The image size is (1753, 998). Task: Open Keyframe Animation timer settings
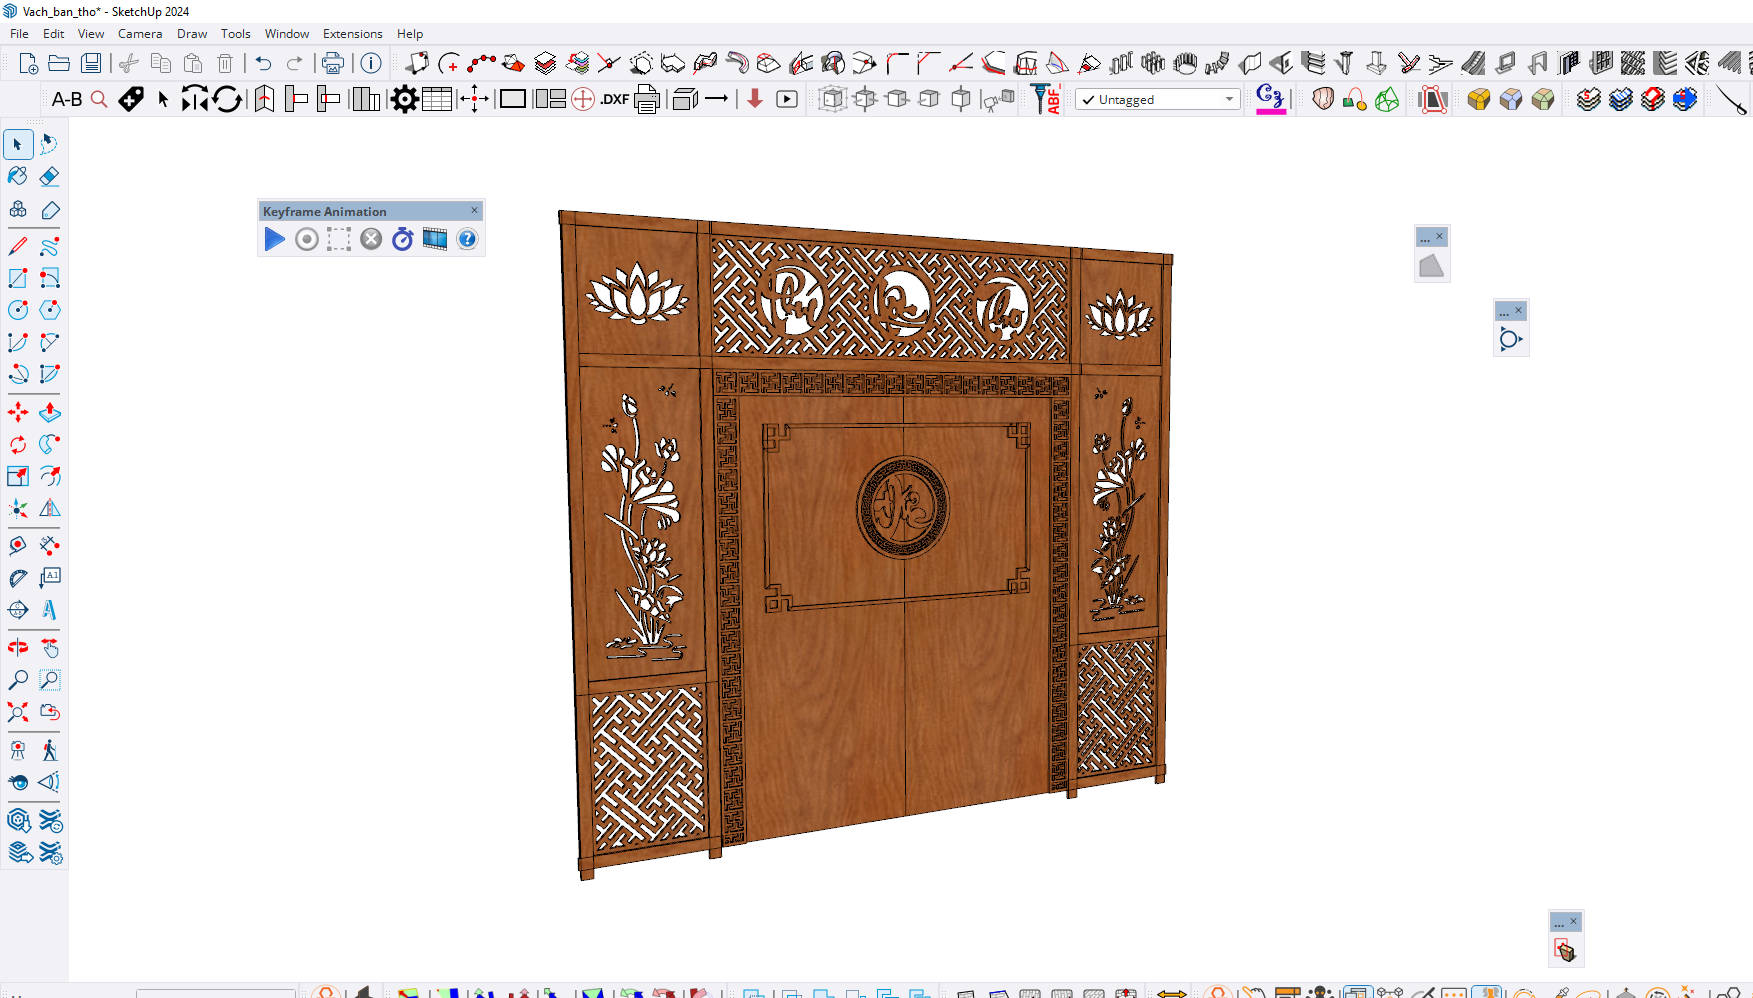402,239
